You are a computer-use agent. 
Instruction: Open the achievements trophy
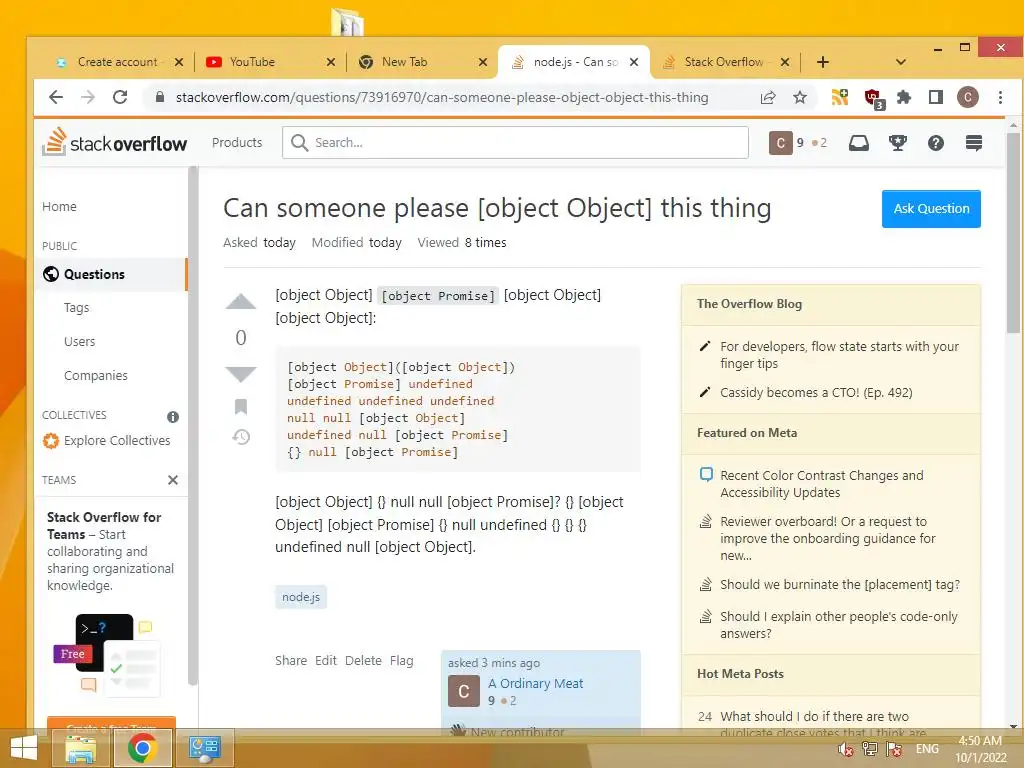coord(897,142)
